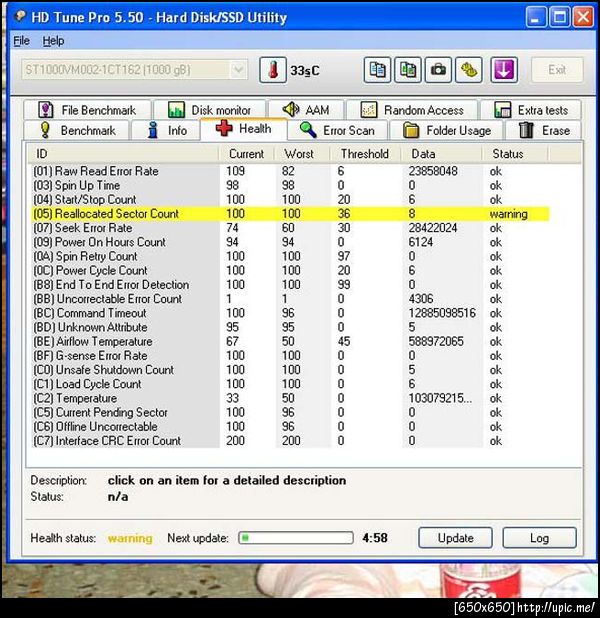Click the AAM speaker icon
Viewport: 600px width, 618px height.
point(291,109)
